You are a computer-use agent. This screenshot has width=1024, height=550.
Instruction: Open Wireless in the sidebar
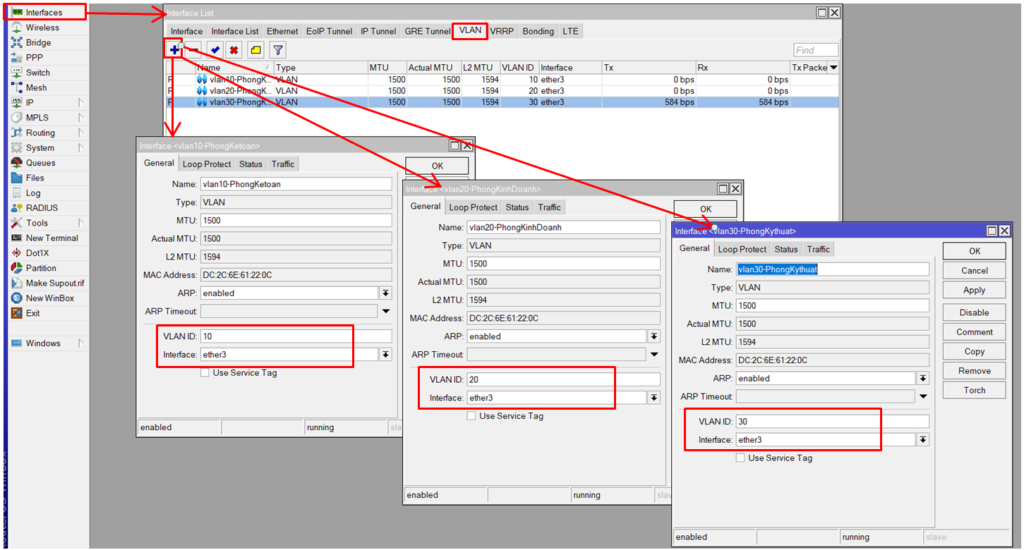pos(42,28)
